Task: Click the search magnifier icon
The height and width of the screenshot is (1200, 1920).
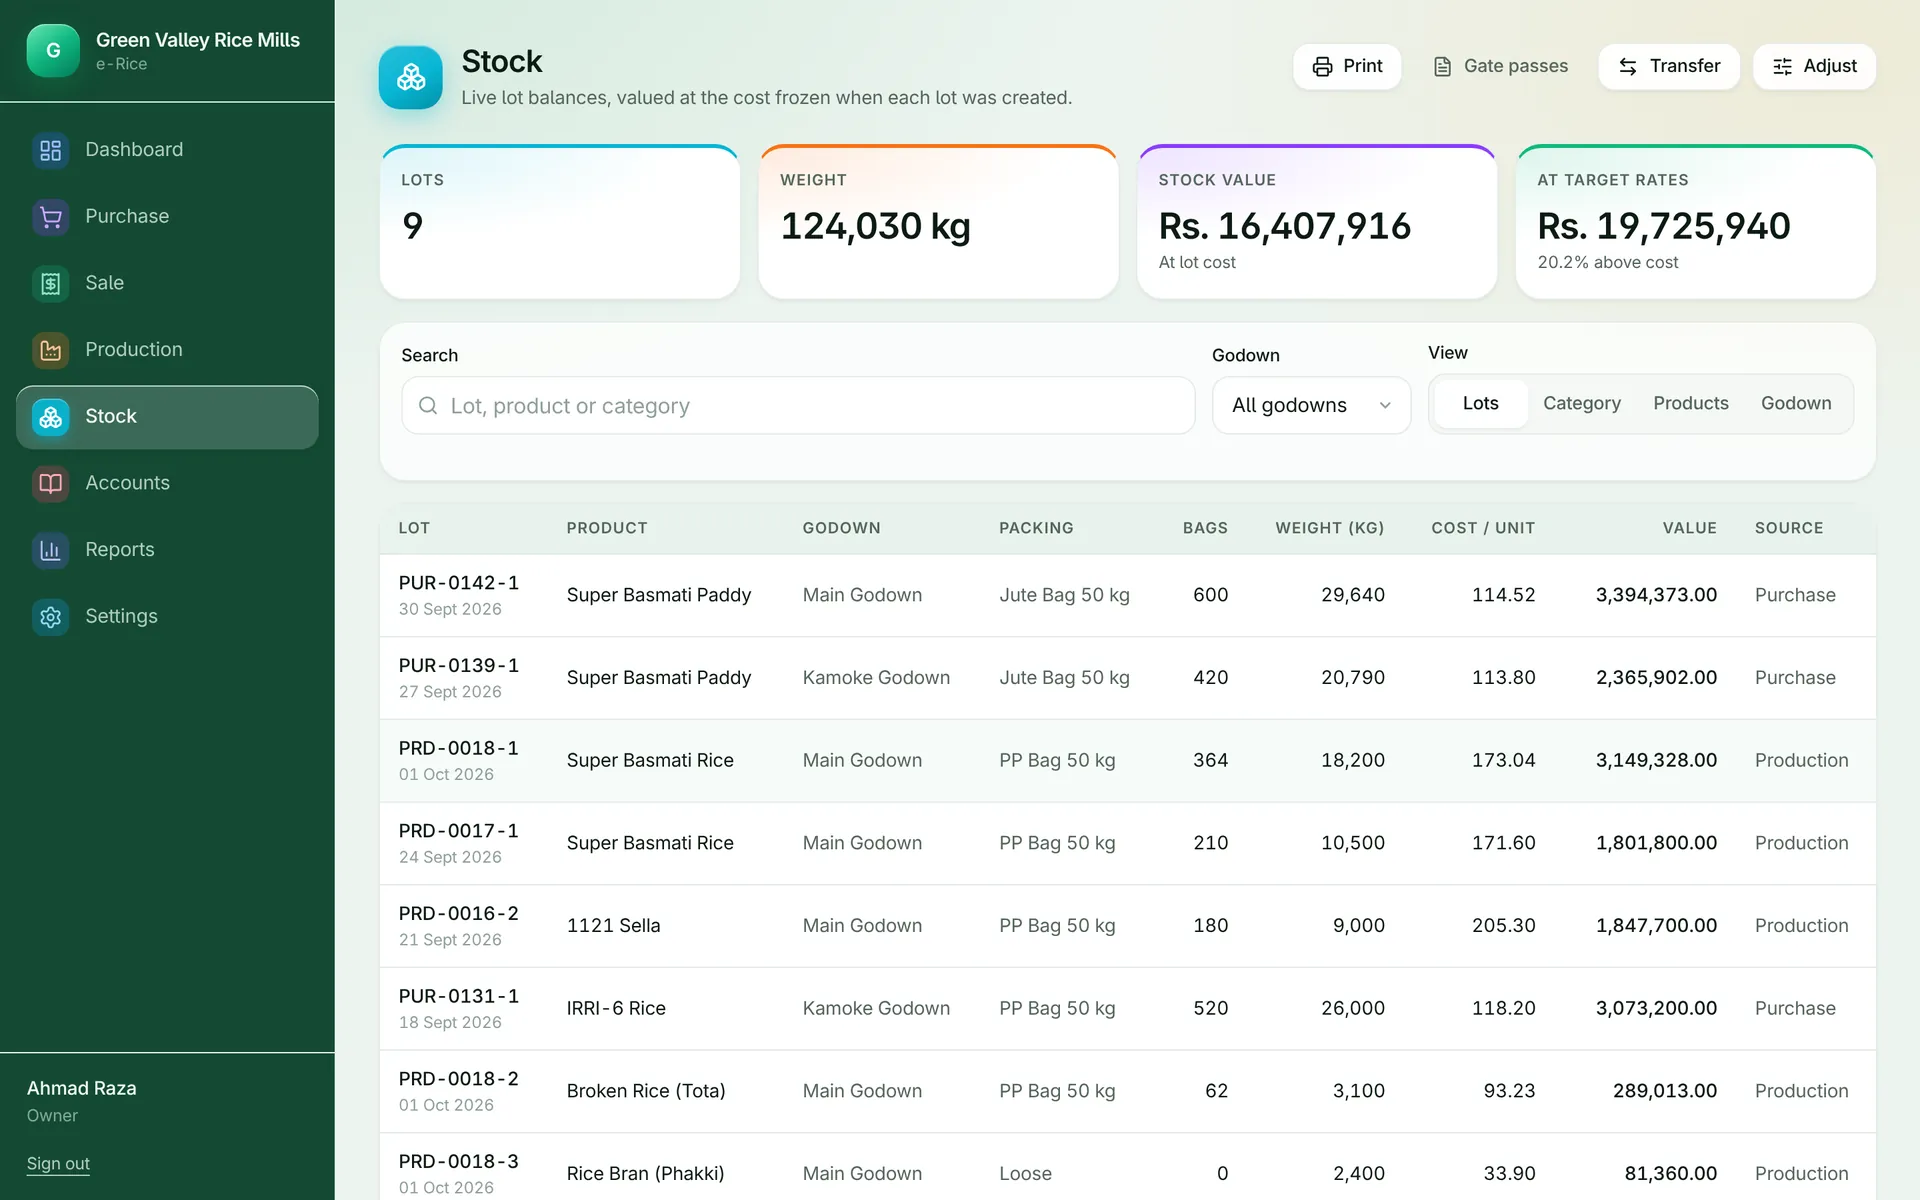Action: [x=428, y=405]
